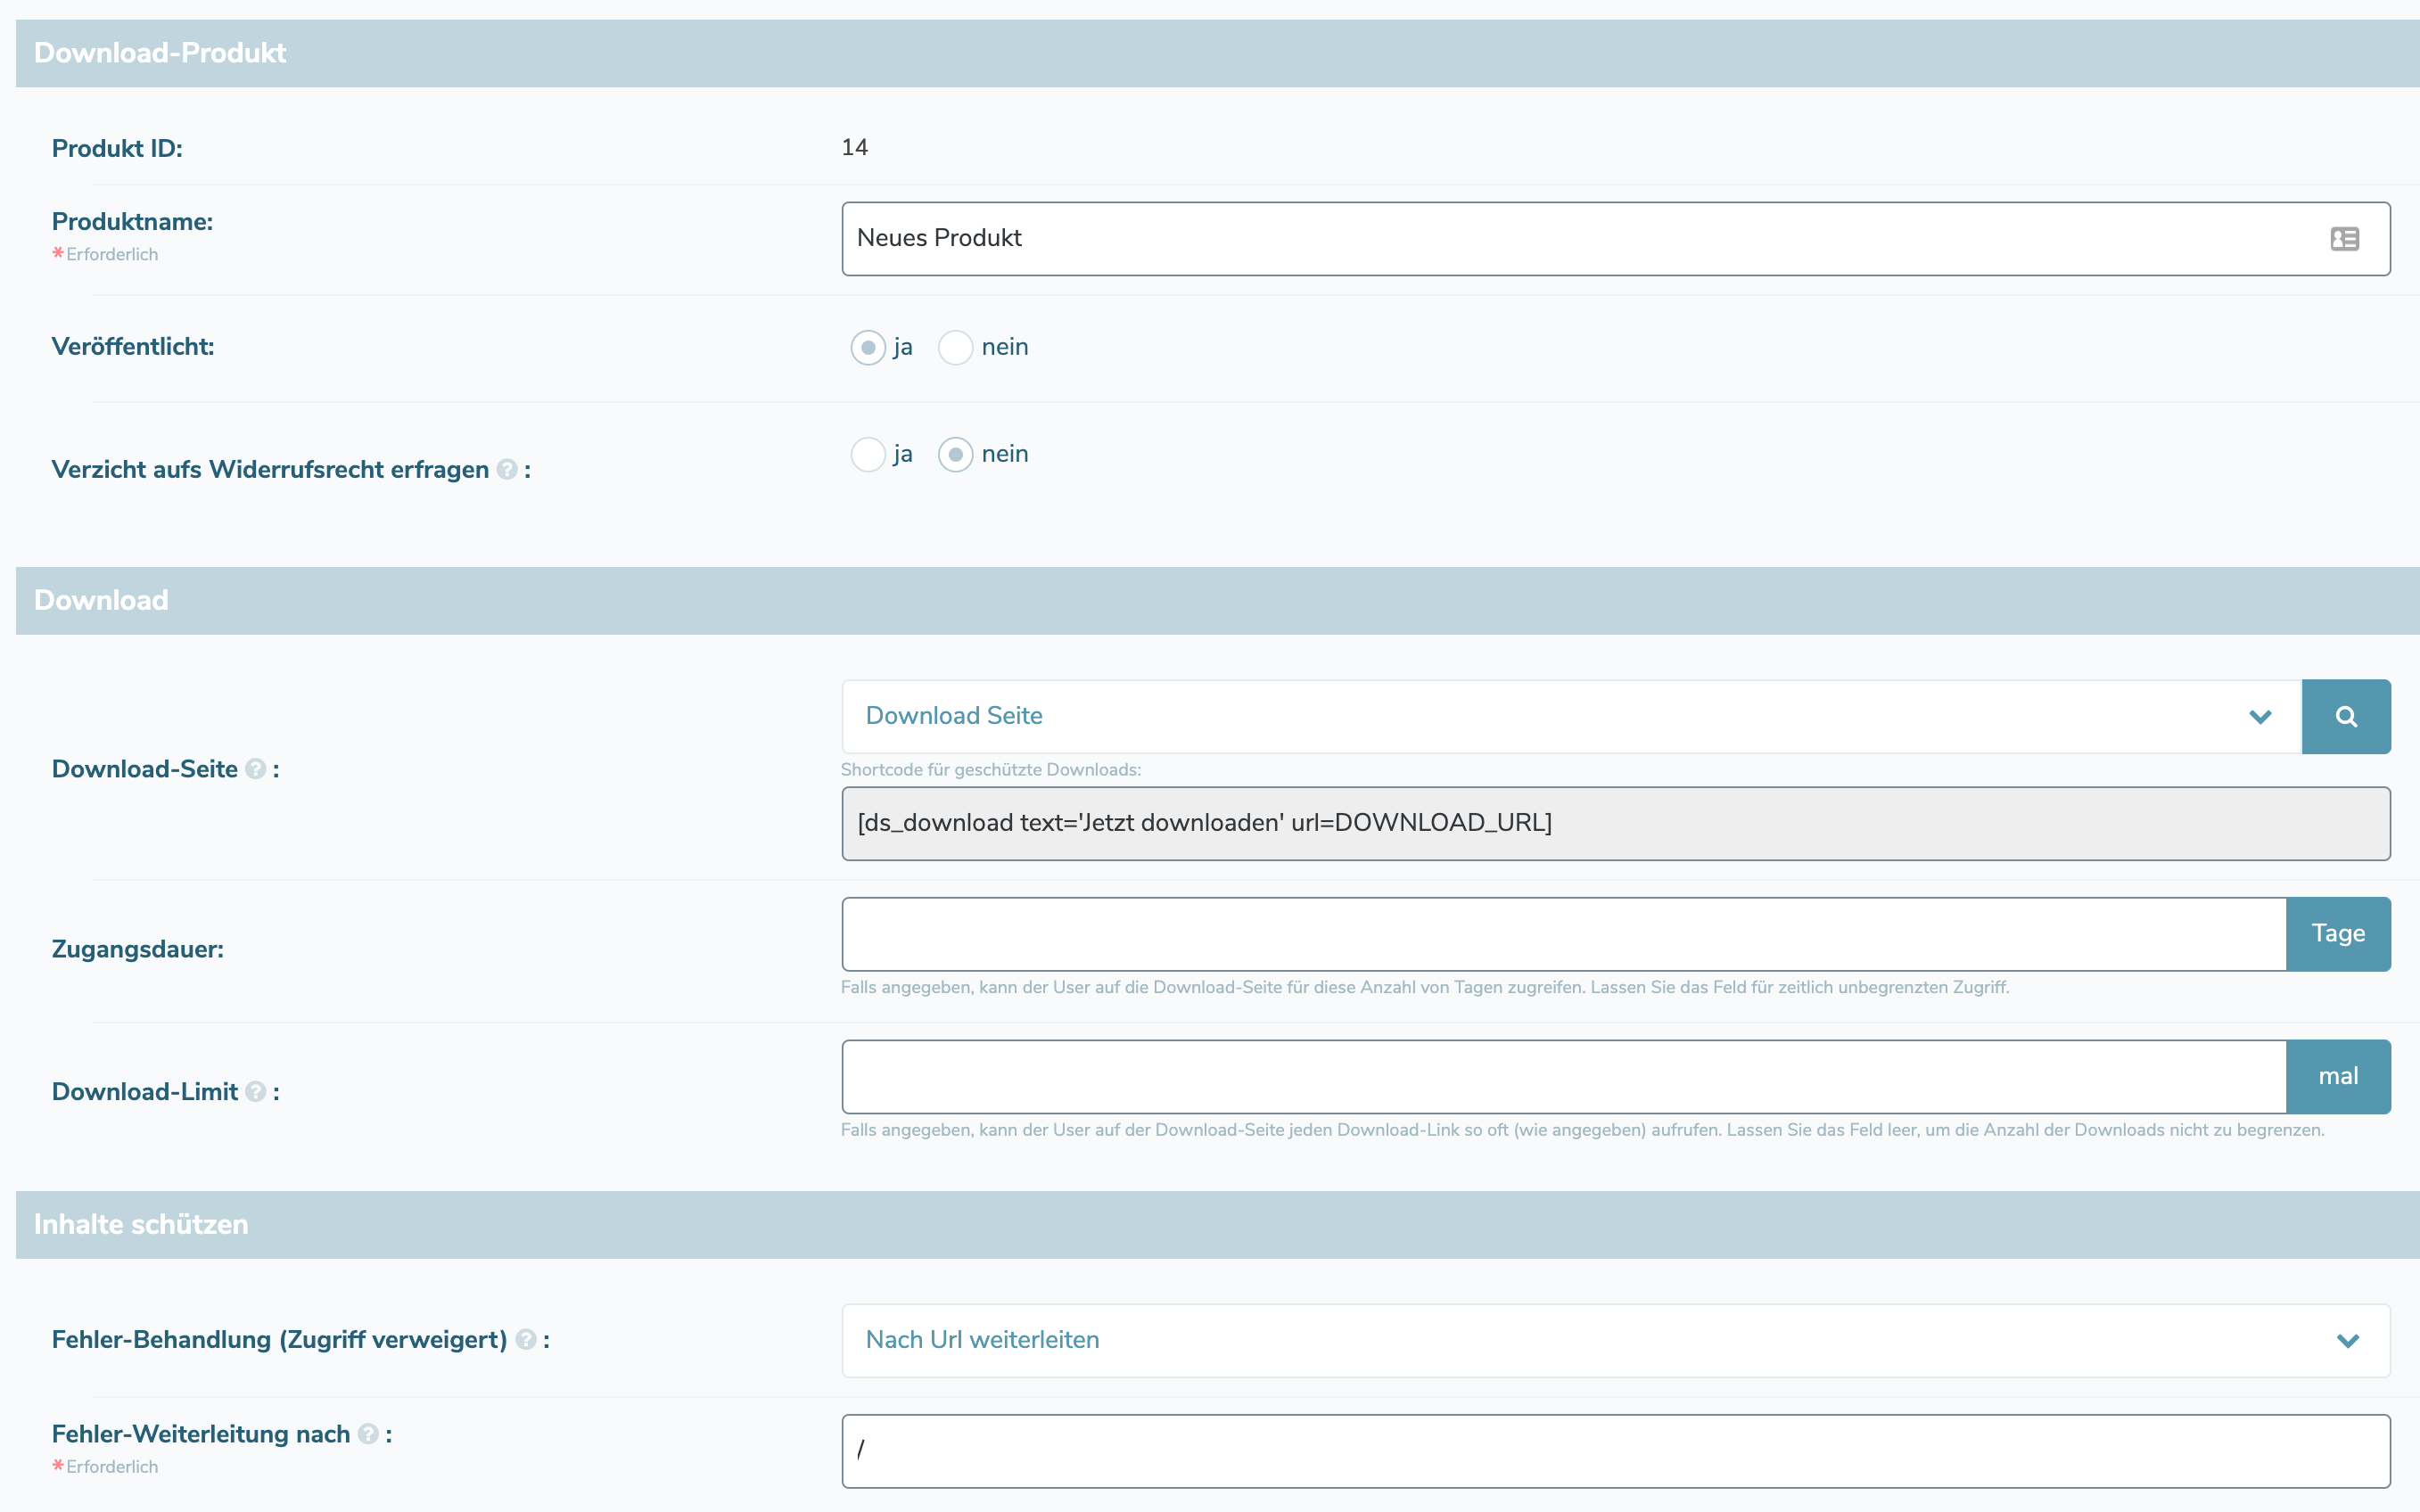2420x1512 pixels.
Task: Click the search magnifier button next to Download Seite
Action: click(x=2345, y=716)
